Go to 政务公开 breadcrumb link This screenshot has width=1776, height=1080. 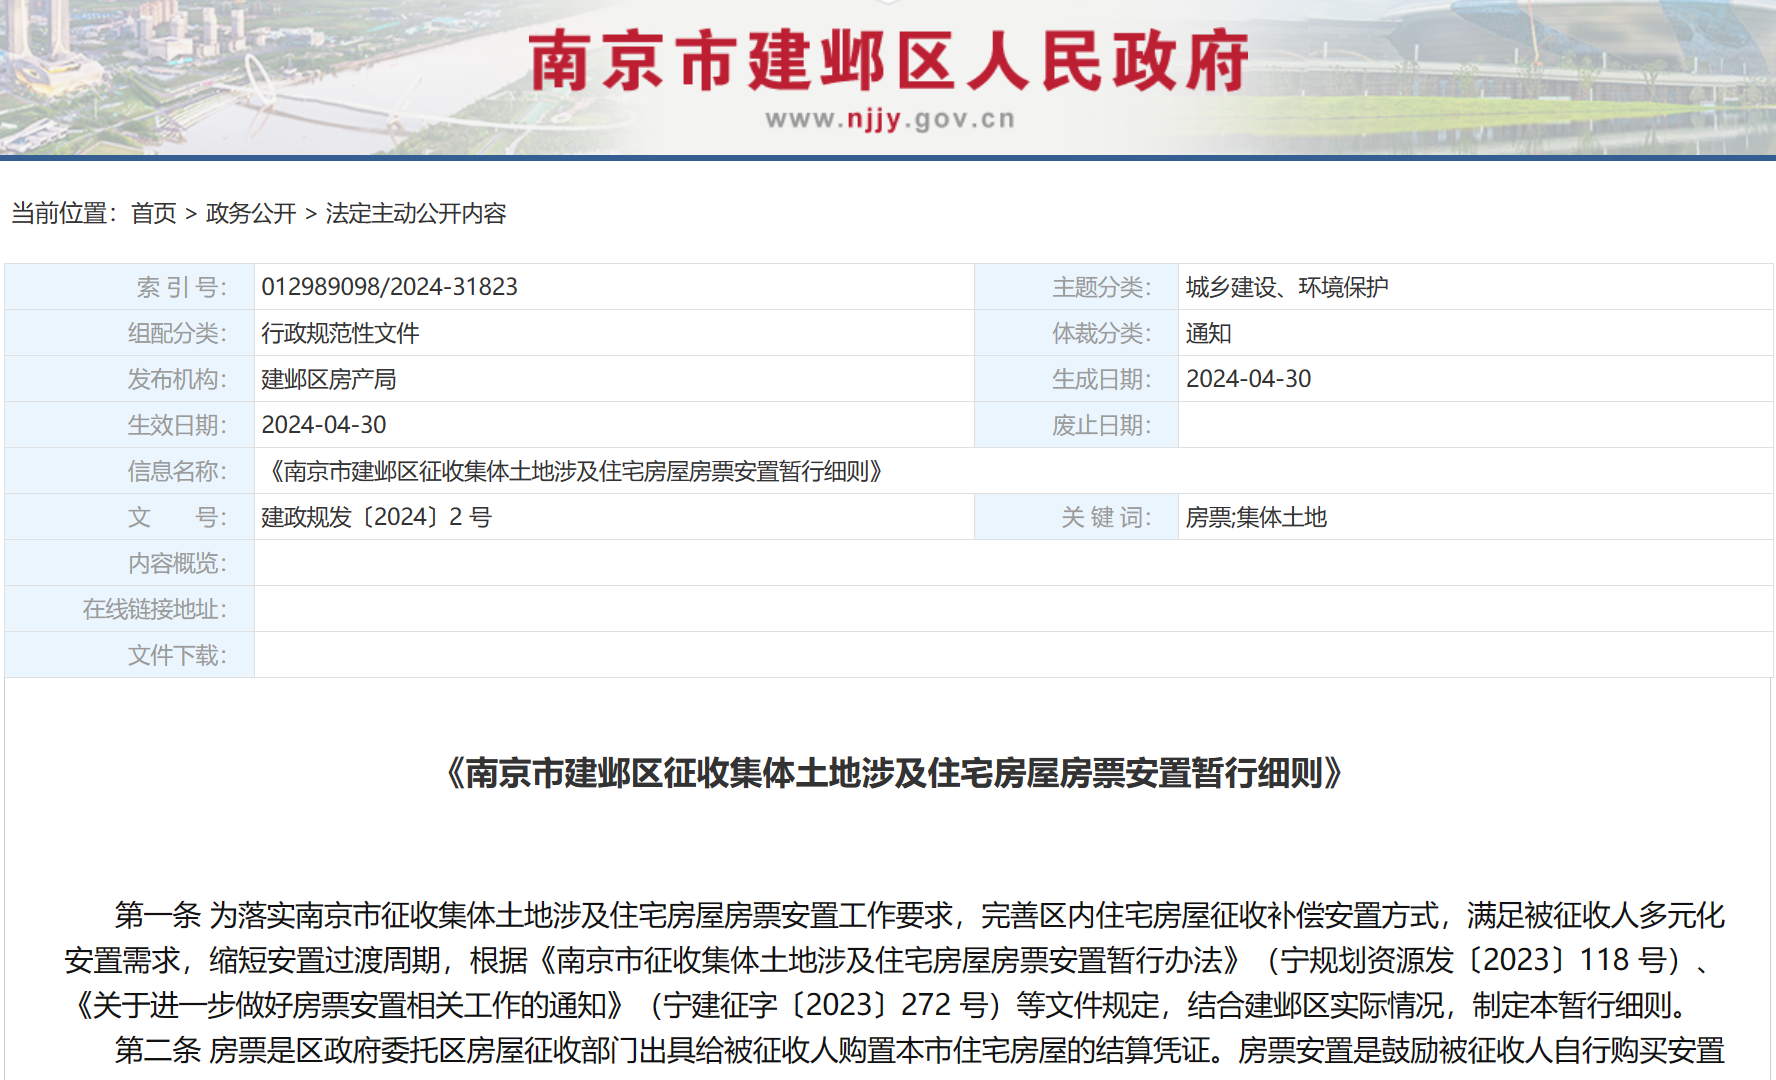(x=251, y=213)
